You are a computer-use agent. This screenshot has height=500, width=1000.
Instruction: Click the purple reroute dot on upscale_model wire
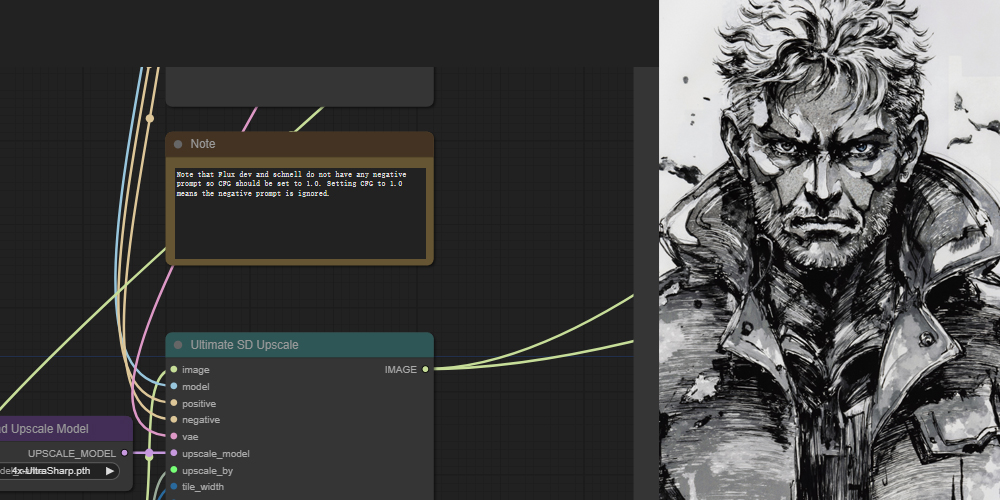149,453
